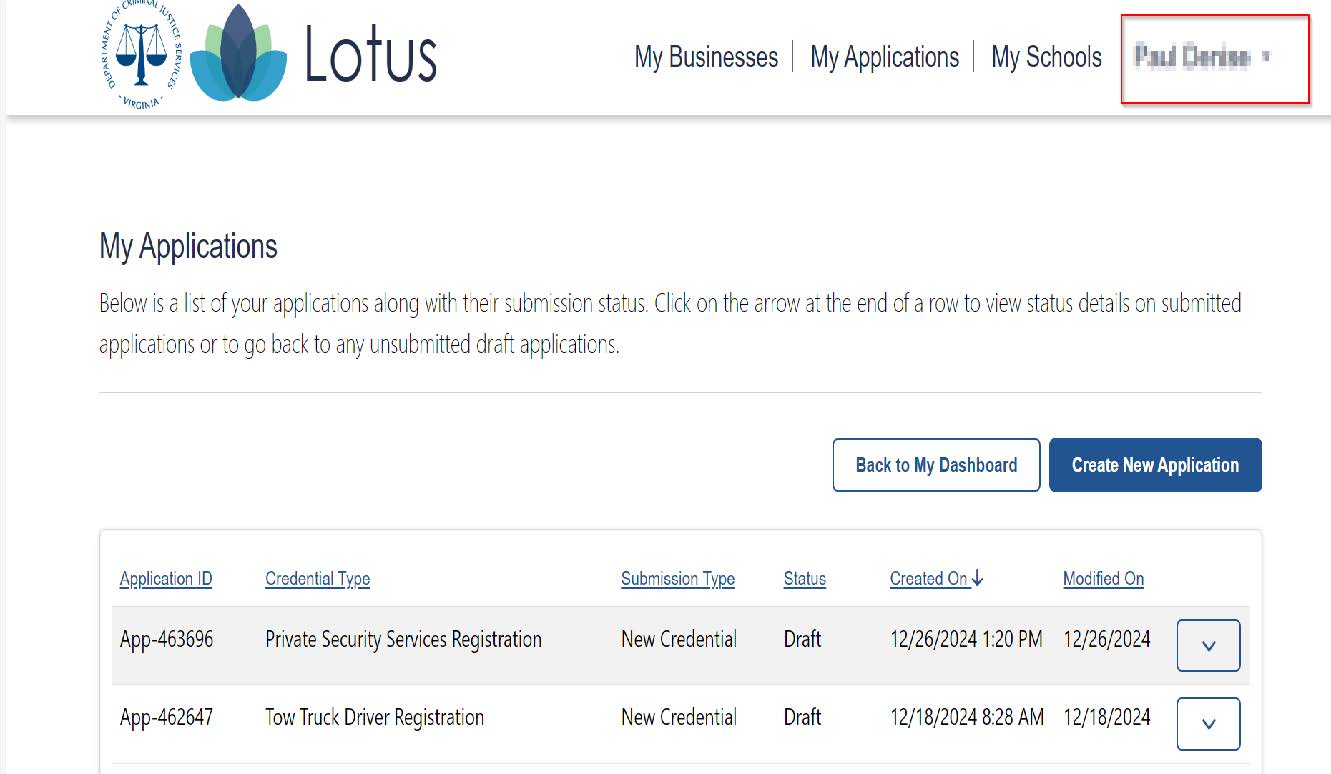Screen dimensions: 1331x774
Task: Expand the App-462647 row chevron
Action: pyautogui.click(x=1208, y=724)
